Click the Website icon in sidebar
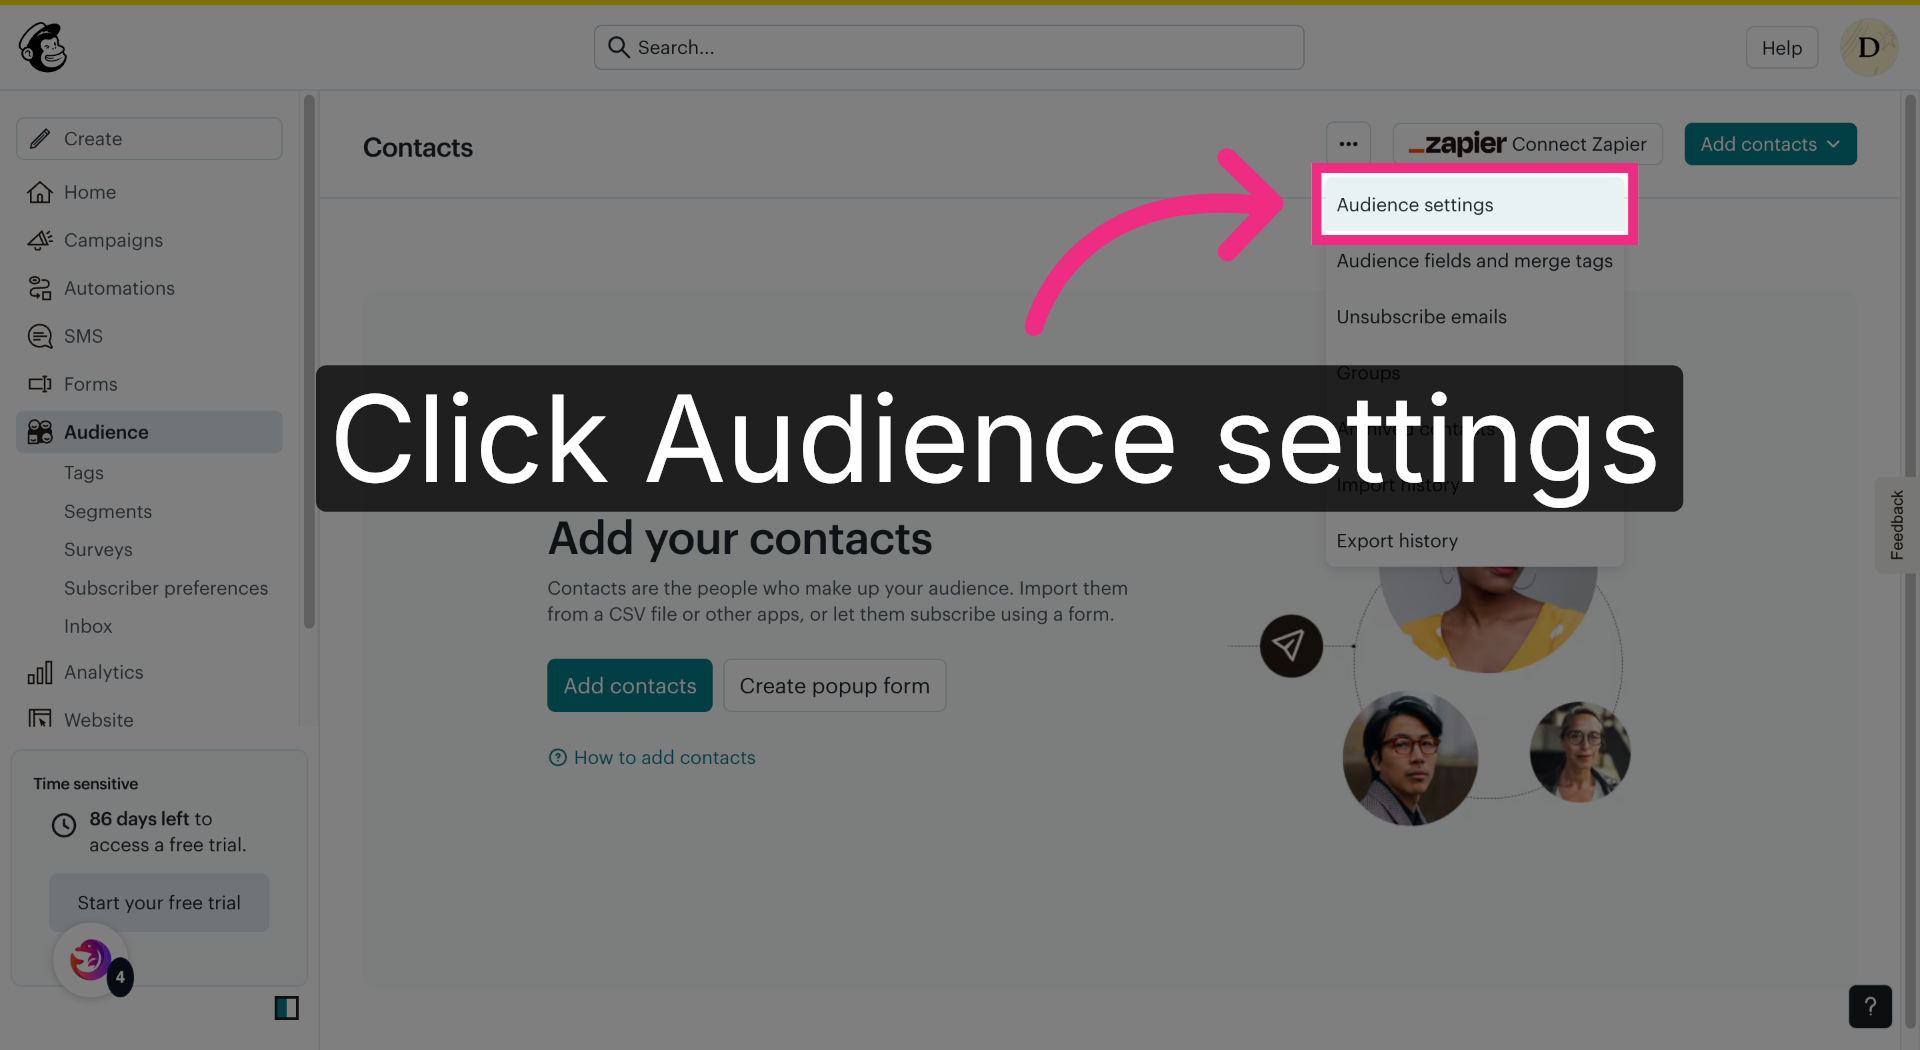The width and height of the screenshot is (1920, 1050). point(40,719)
